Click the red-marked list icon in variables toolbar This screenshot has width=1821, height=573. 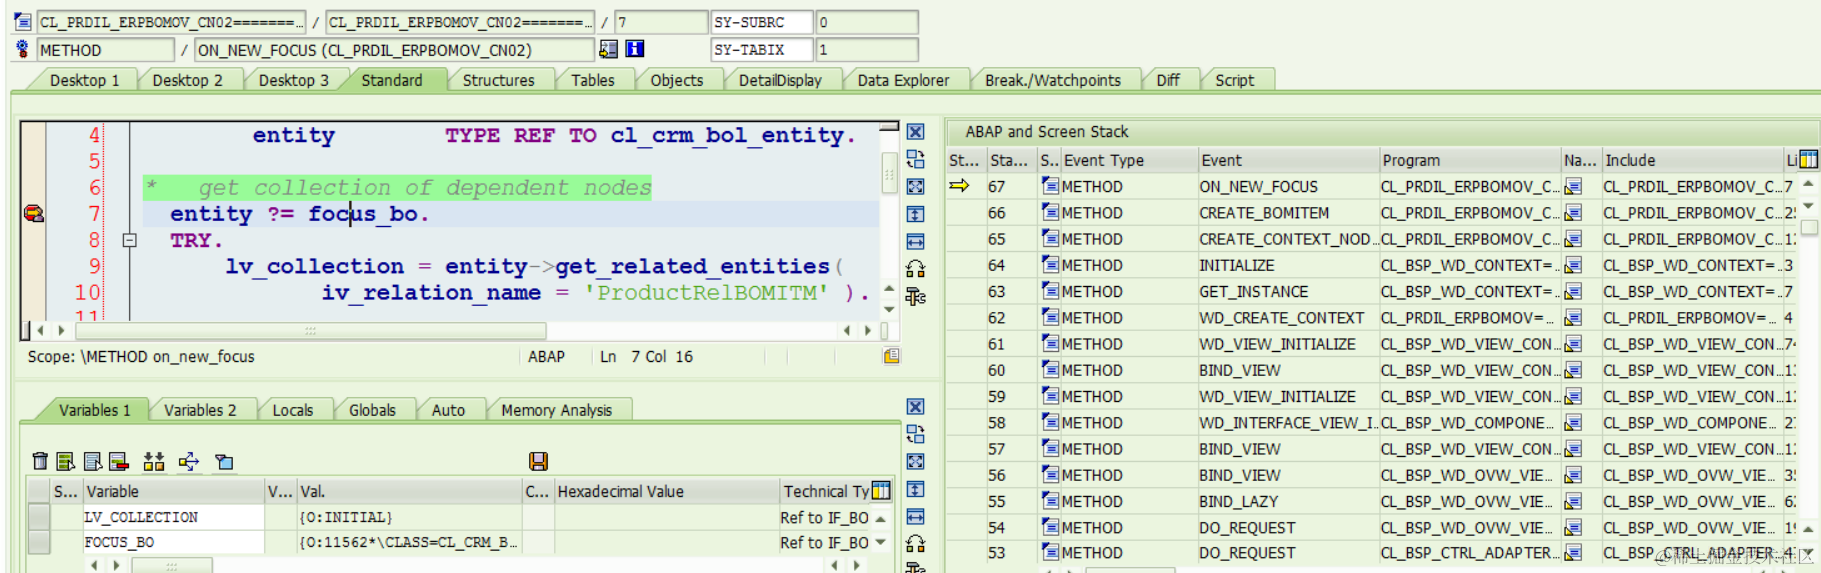tap(119, 461)
